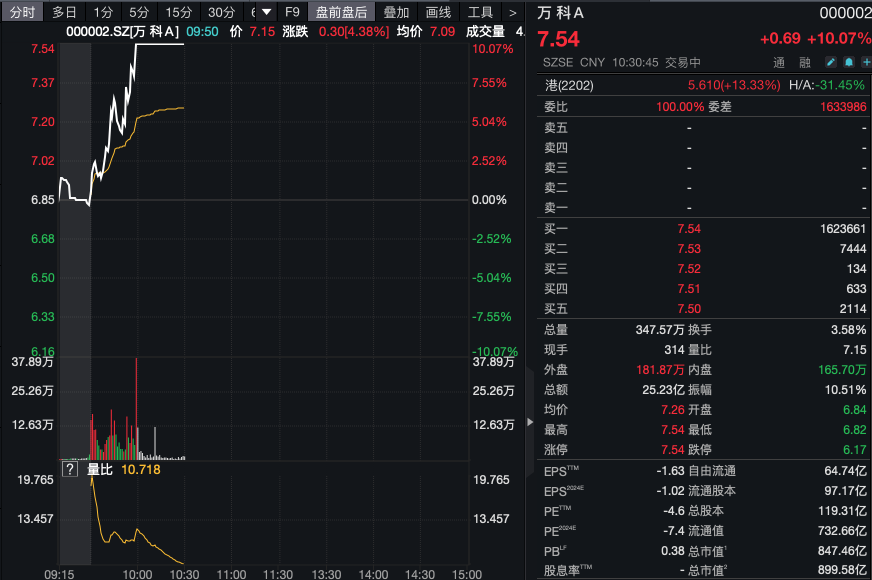Click the 总额 value 25.23亿

[x=663, y=390]
